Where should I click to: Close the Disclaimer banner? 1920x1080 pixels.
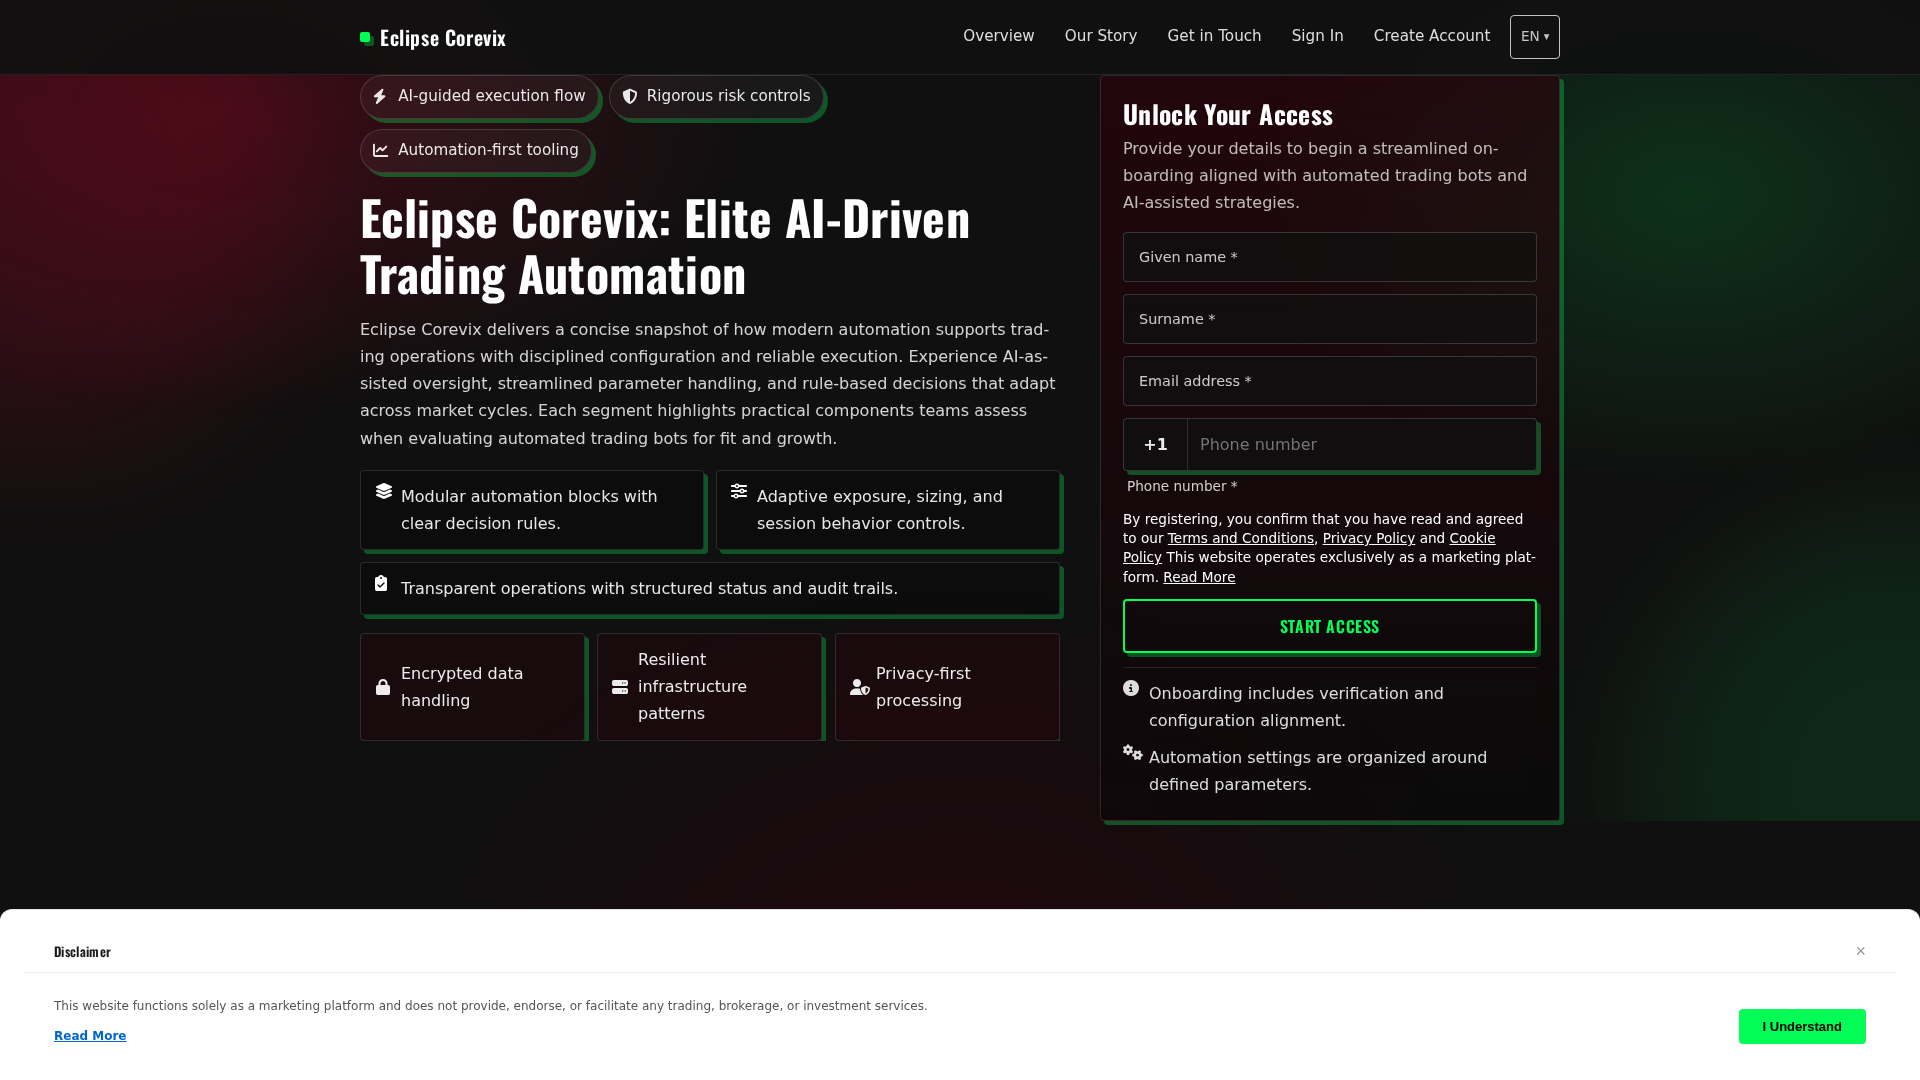[1861, 951]
